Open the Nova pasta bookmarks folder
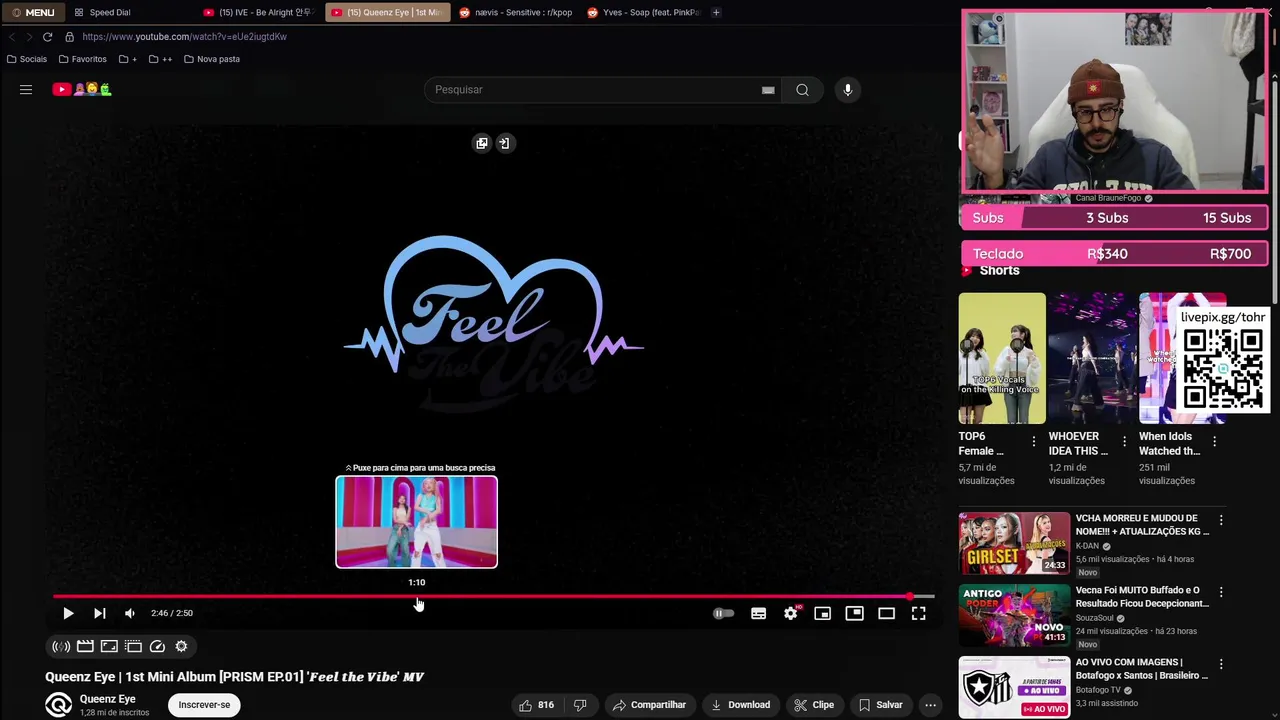Viewport: 1280px width, 720px height. pyautogui.click(x=212, y=59)
